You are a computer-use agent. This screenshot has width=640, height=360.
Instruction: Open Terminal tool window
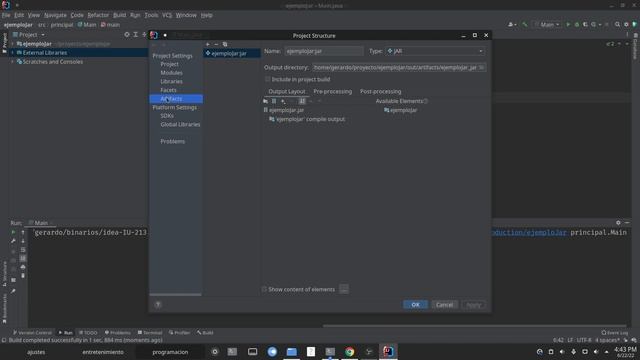pos(150,333)
